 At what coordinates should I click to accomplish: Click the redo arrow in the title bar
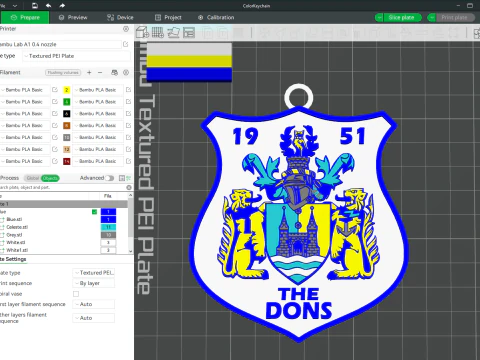coord(62,5)
